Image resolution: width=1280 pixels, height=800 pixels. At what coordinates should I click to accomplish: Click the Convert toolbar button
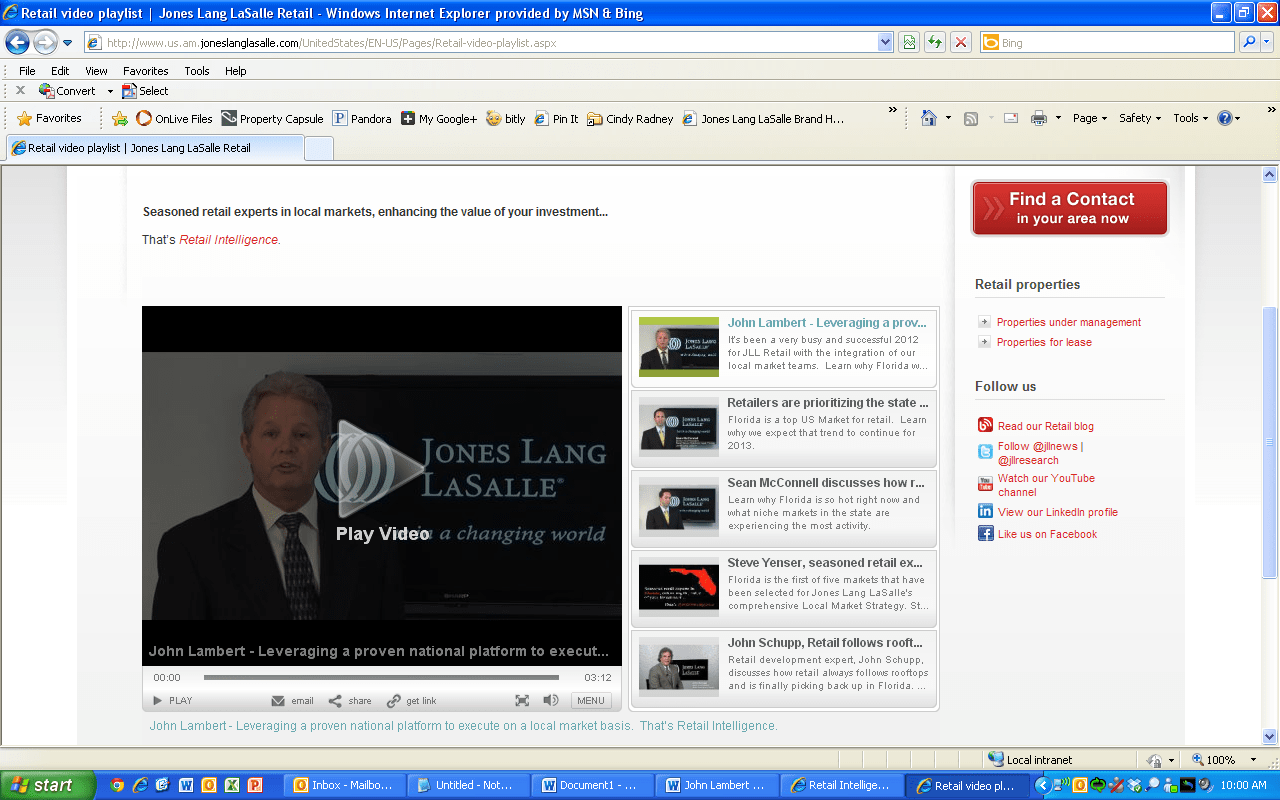[x=67, y=91]
